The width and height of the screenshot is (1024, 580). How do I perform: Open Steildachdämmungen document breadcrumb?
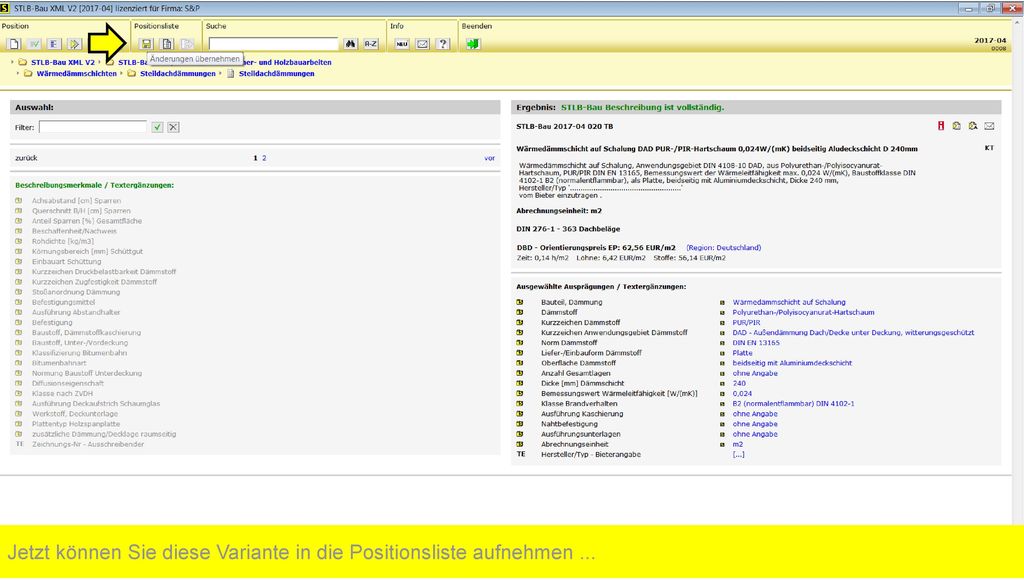[x=276, y=74]
